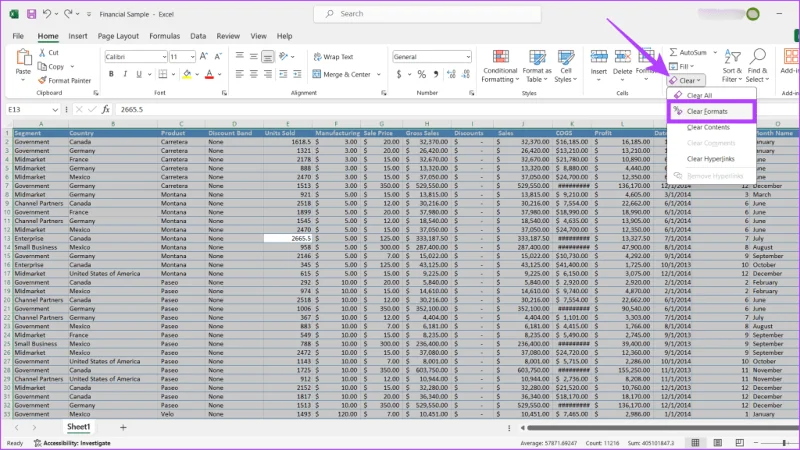Image resolution: width=800 pixels, height=450 pixels.
Task: Open the Insert Function fx dialog
Action: pyautogui.click(x=106, y=109)
